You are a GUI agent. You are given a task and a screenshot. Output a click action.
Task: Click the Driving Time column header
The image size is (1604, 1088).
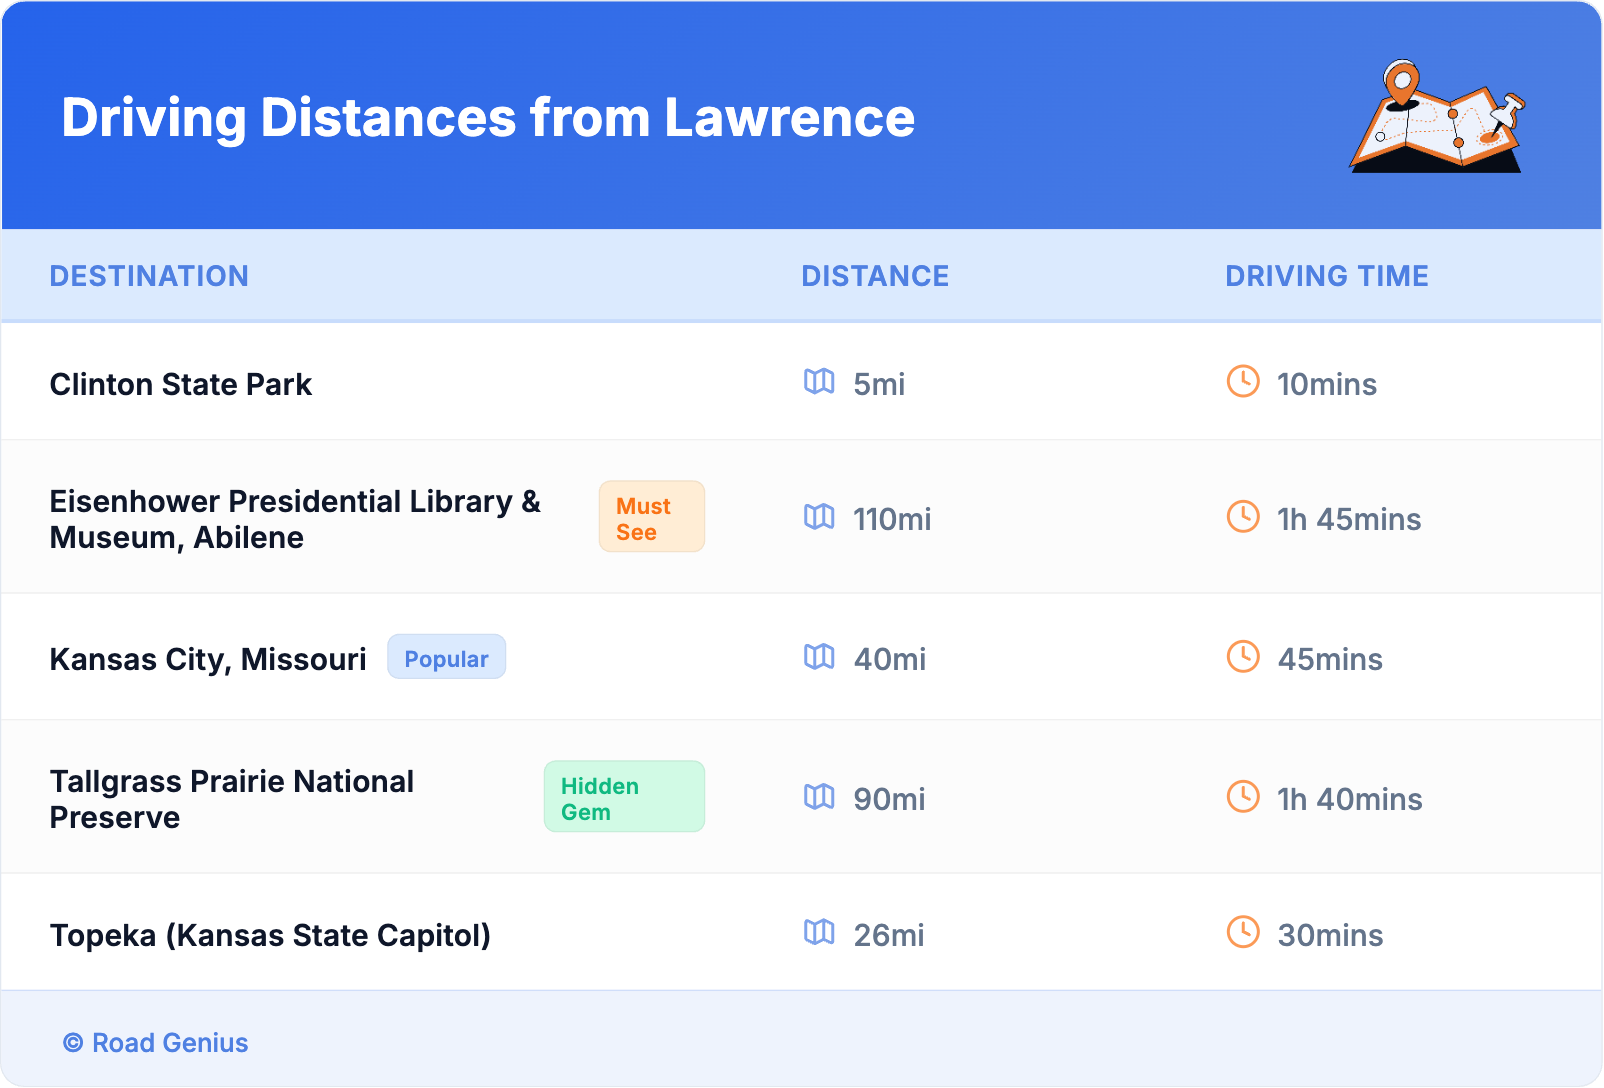(x=1326, y=276)
